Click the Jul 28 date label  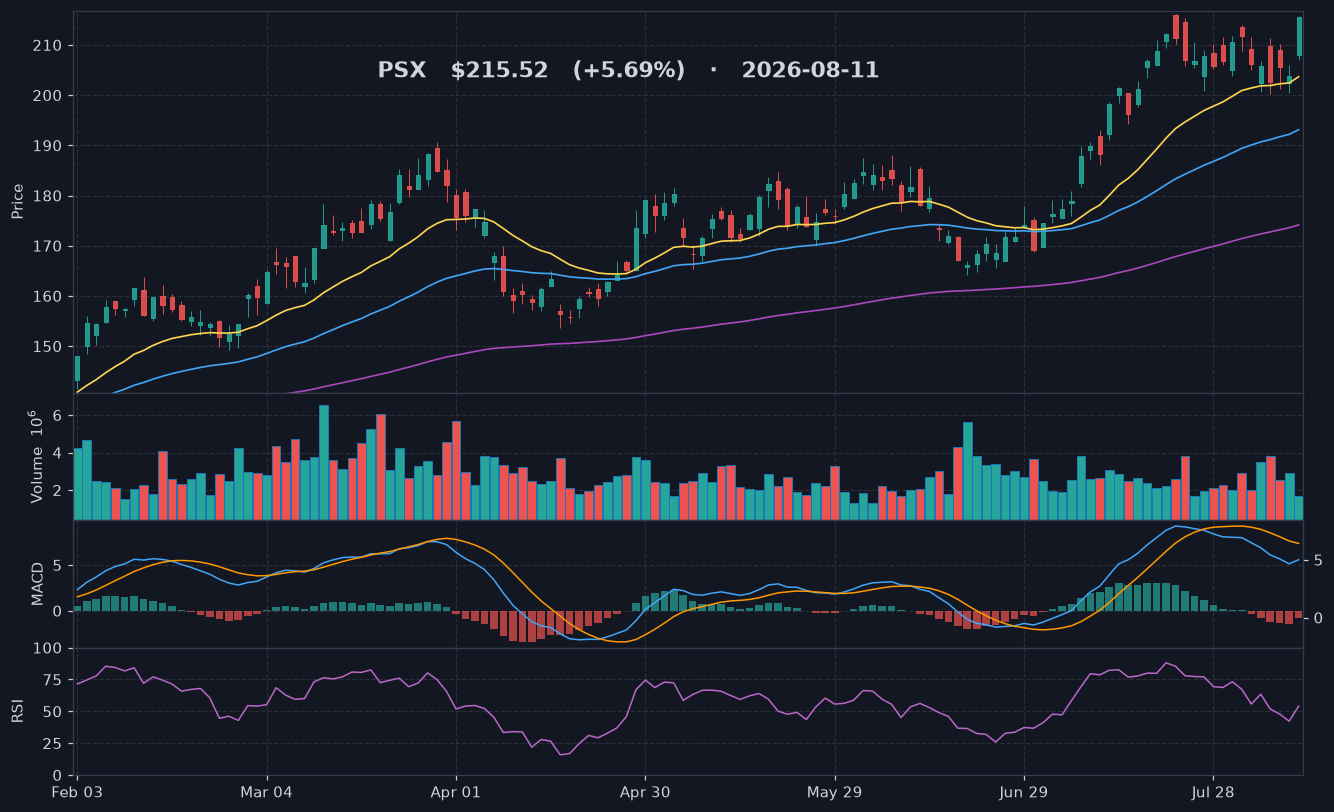(x=1213, y=793)
